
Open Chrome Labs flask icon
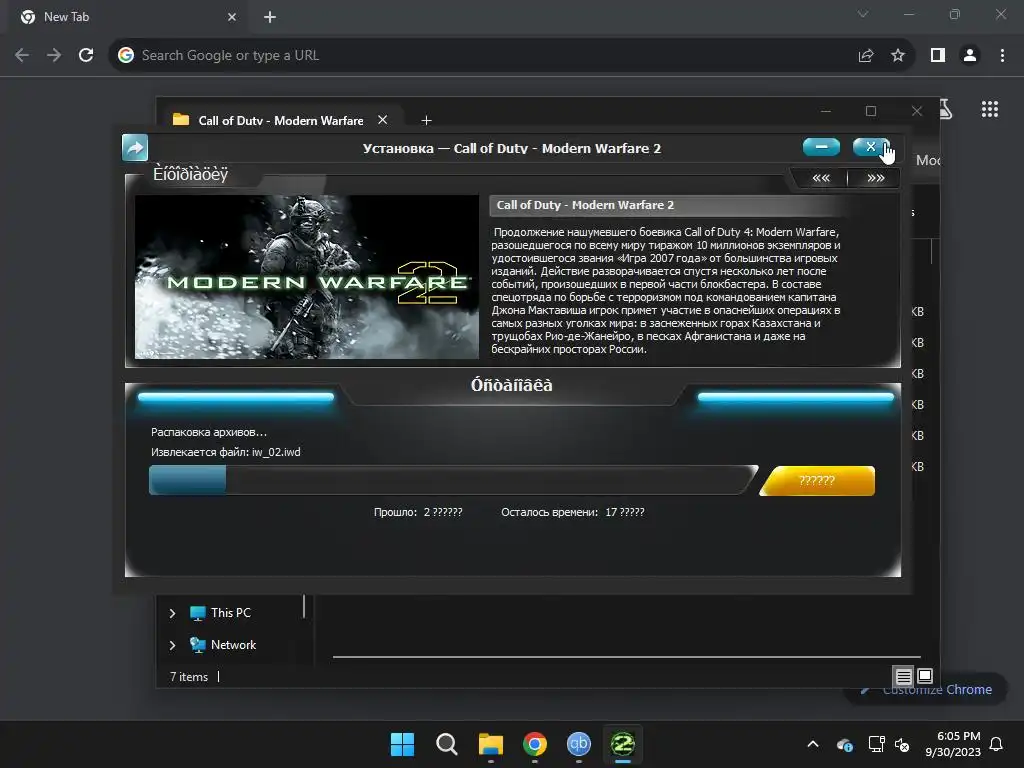click(x=946, y=109)
